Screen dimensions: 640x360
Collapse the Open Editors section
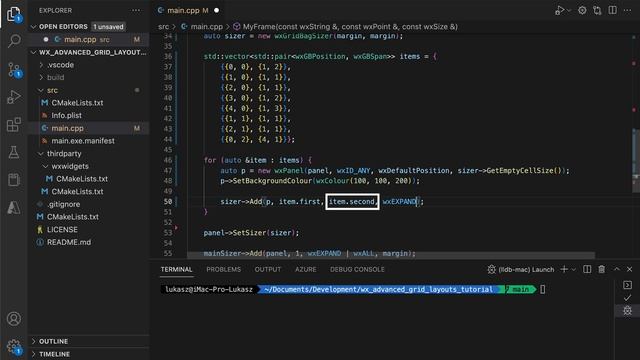pyautogui.click(x=33, y=27)
